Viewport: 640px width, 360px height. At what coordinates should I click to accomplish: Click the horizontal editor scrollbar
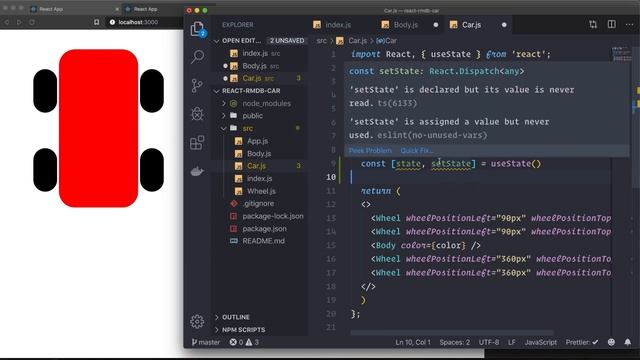click(452, 333)
